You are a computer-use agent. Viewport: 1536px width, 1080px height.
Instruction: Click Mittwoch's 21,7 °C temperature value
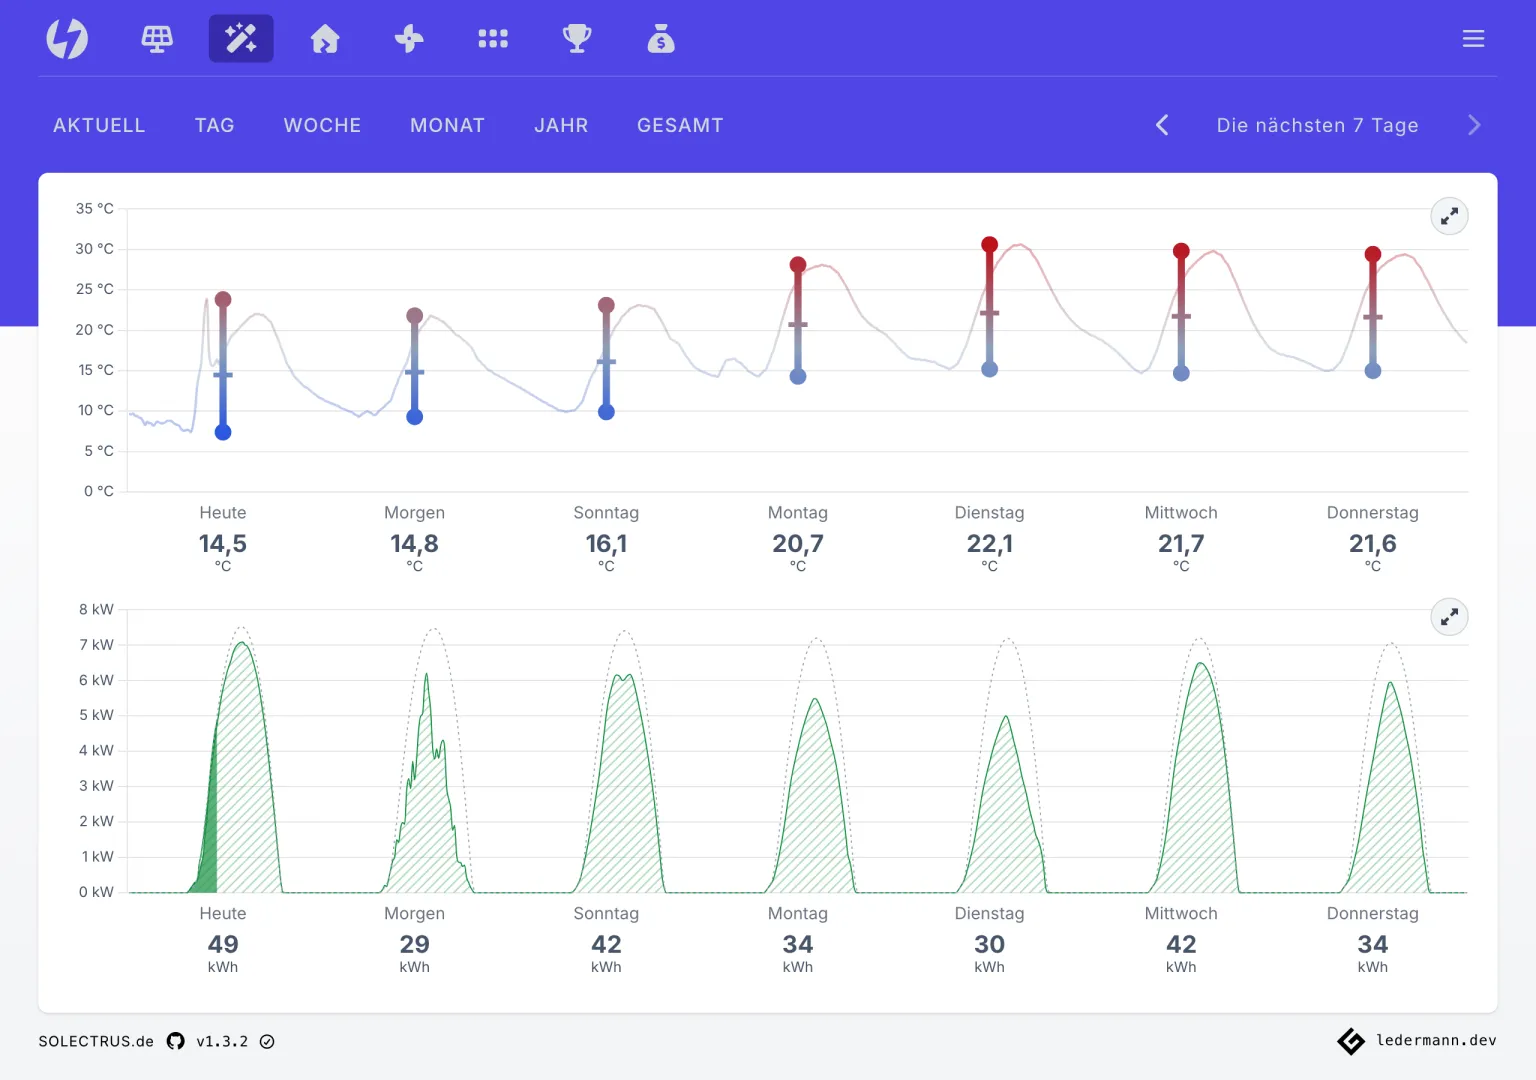[x=1181, y=544]
